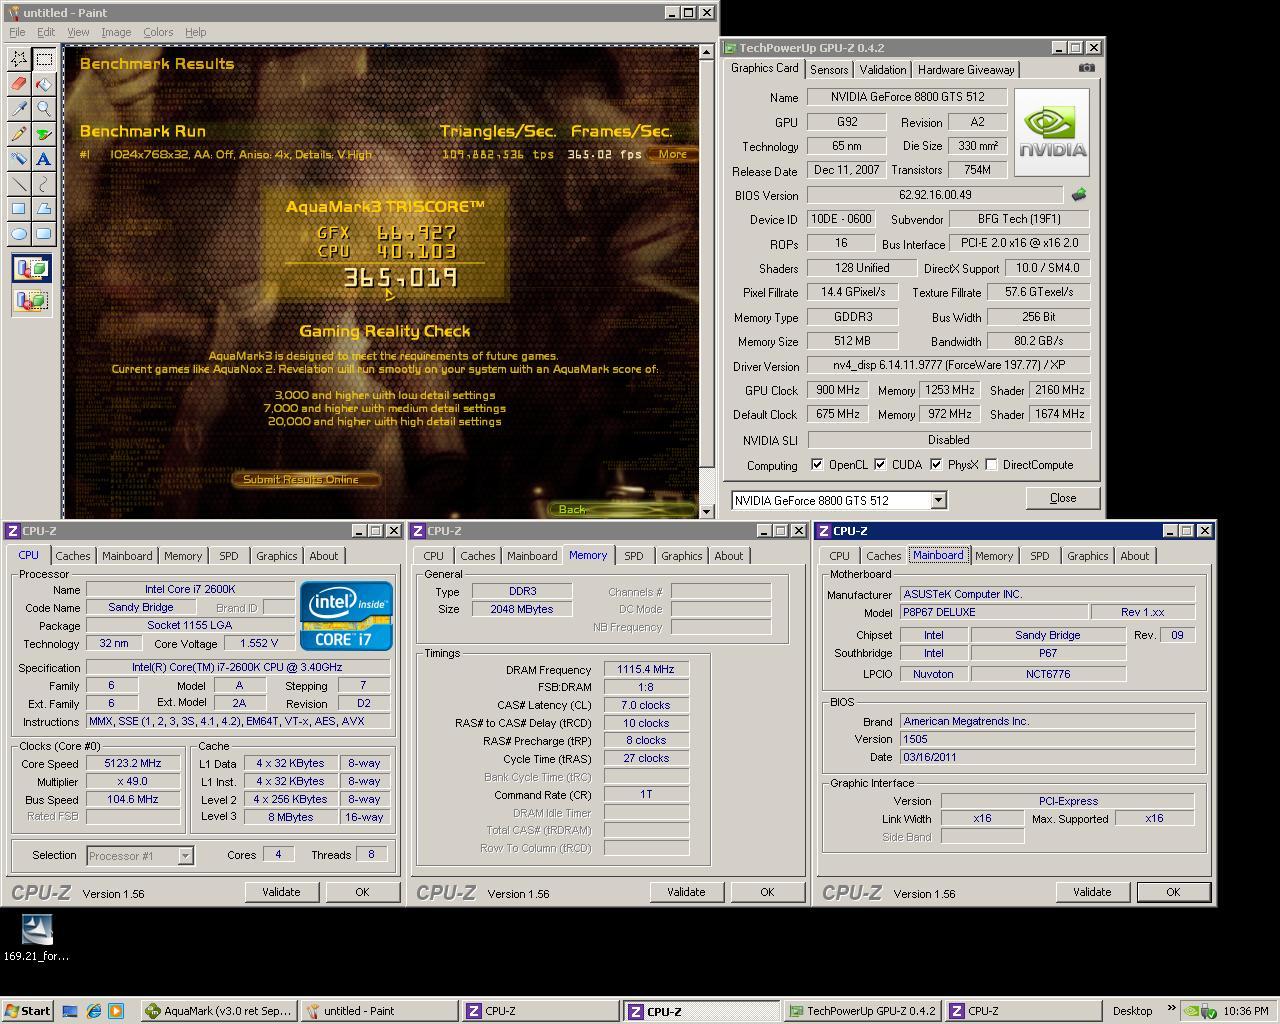
Task: Activate the Magnifier tool in Paint
Action: (x=43, y=109)
